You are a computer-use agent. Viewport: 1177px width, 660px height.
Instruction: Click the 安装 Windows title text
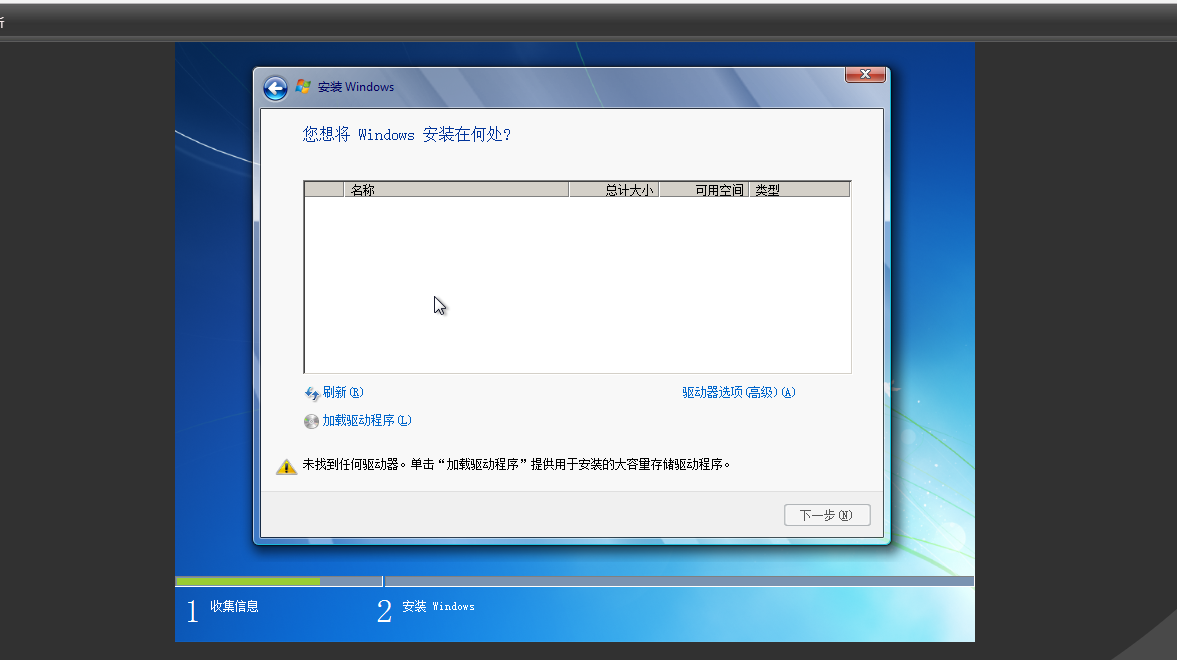[x=356, y=87]
